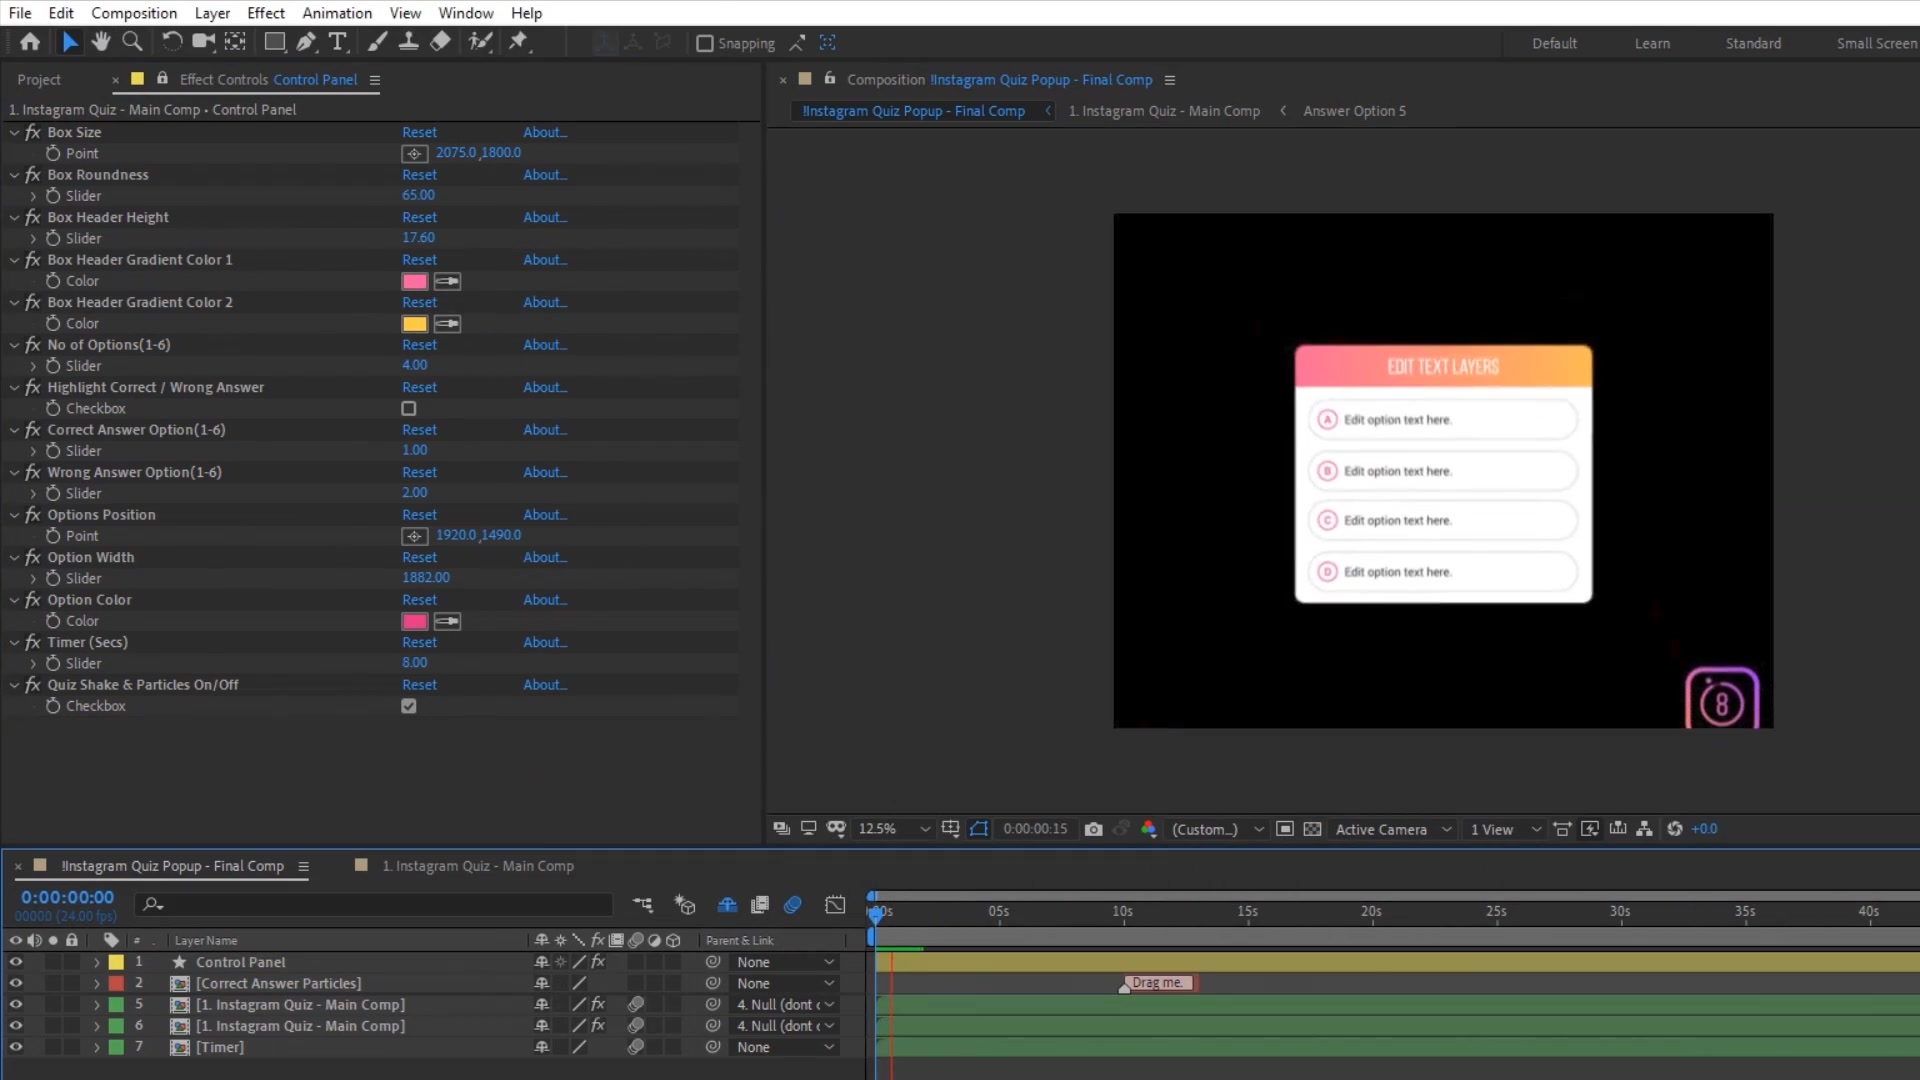Select the Brush tool
This screenshot has width=1920, height=1080.
[377, 42]
